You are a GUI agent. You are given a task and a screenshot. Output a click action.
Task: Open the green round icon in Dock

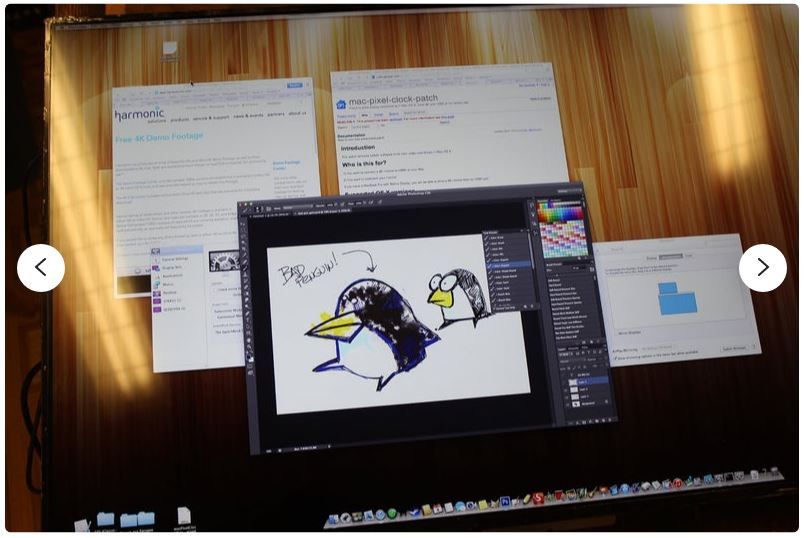(x=392, y=513)
